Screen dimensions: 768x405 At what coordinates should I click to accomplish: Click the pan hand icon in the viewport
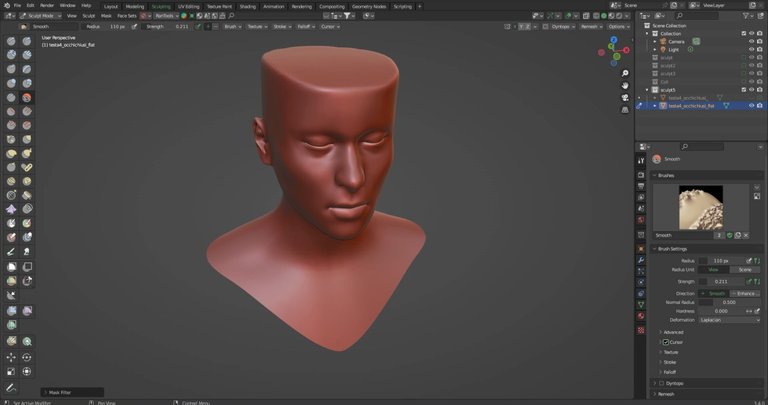pos(624,85)
